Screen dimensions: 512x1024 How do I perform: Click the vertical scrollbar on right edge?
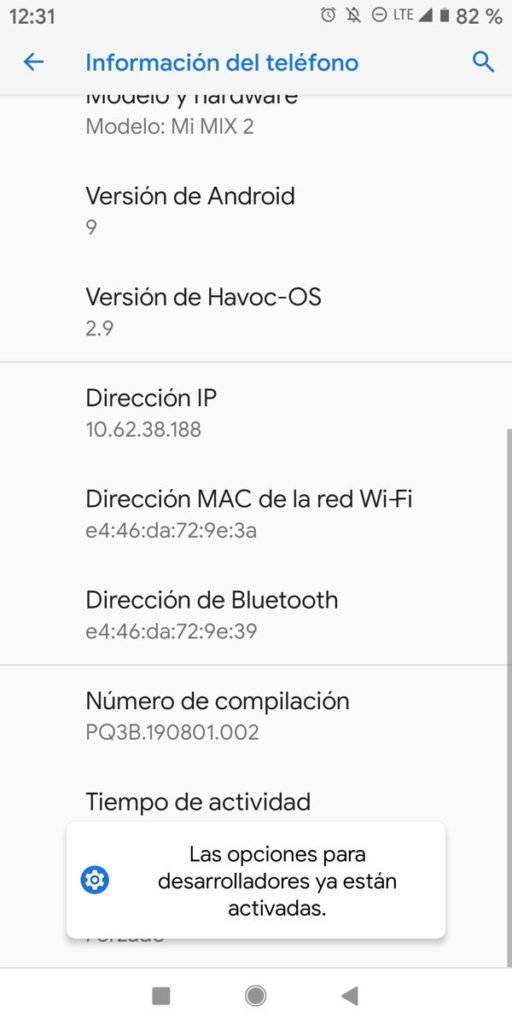tap(509, 697)
